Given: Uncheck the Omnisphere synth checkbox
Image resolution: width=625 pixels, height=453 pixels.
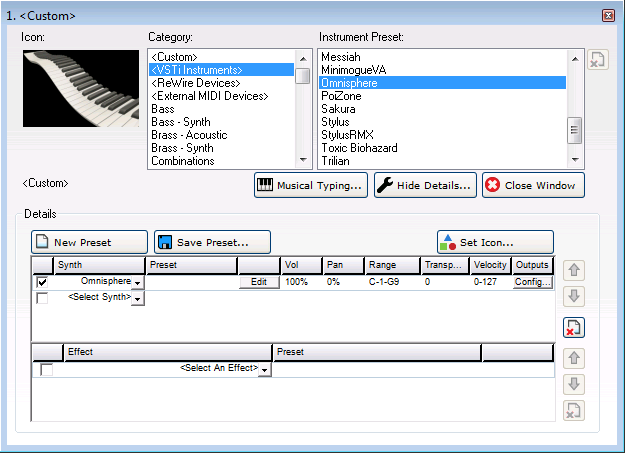Looking at the screenshot, I should tap(42, 282).
